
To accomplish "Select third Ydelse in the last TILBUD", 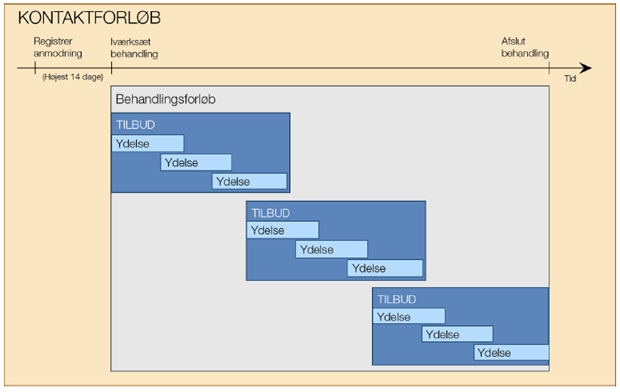I will [511, 352].
